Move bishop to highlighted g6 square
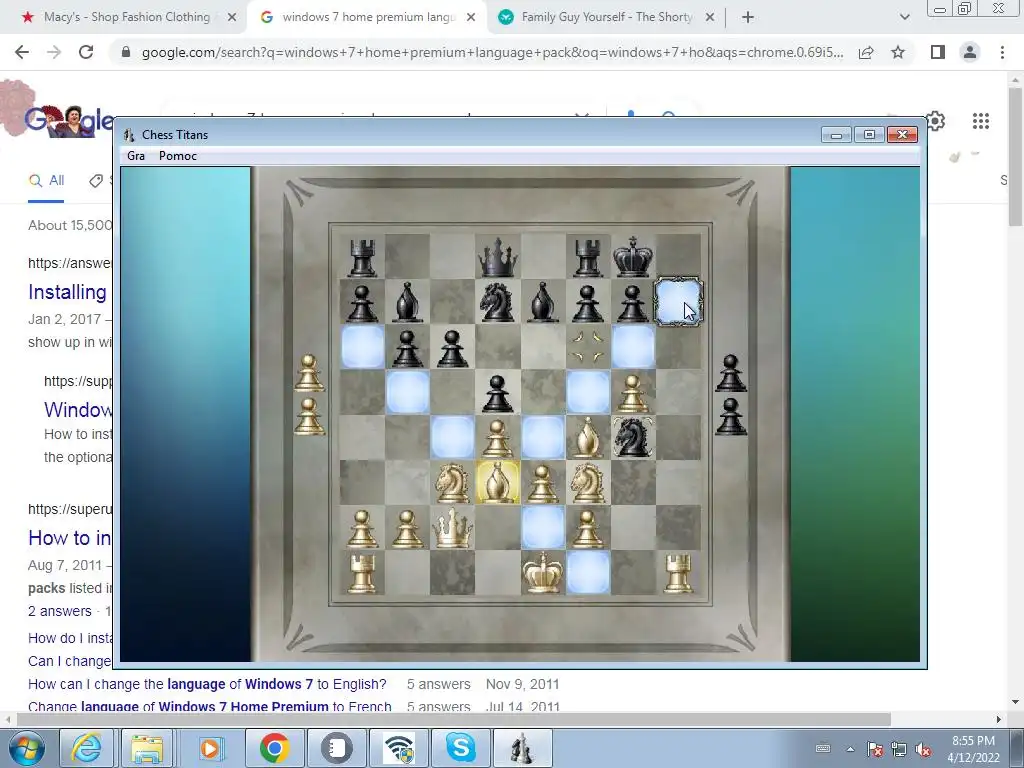This screenshot has width=1024, height=768. click(633, 347)
